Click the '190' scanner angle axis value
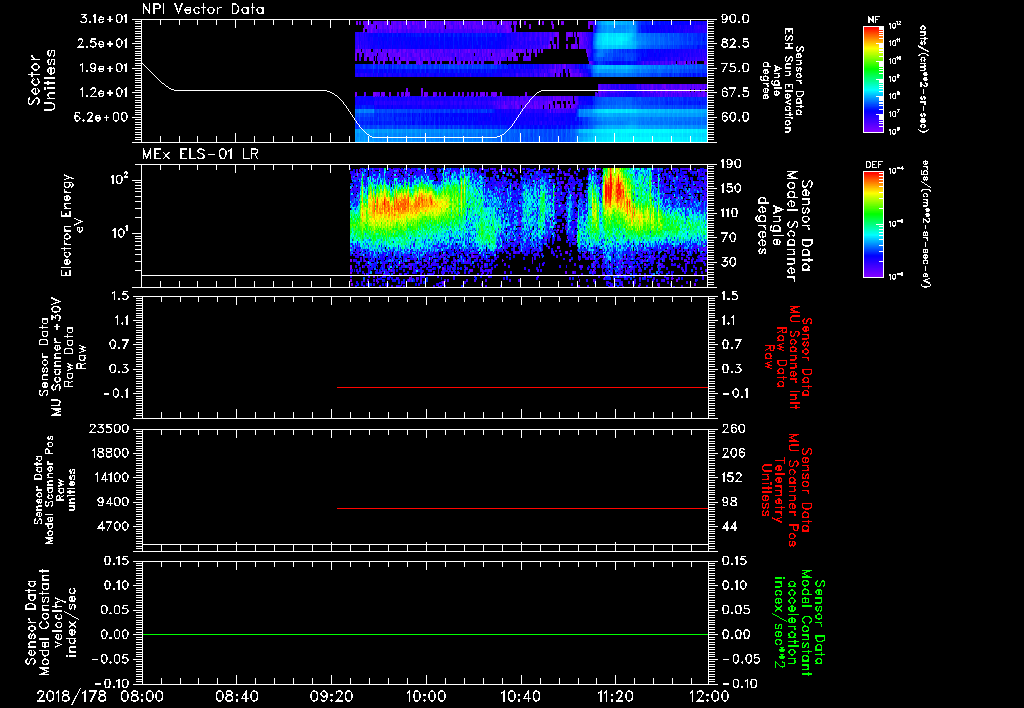Image resolution: width=1024 pixels, height=708 pixels. [x=731, y=164]
